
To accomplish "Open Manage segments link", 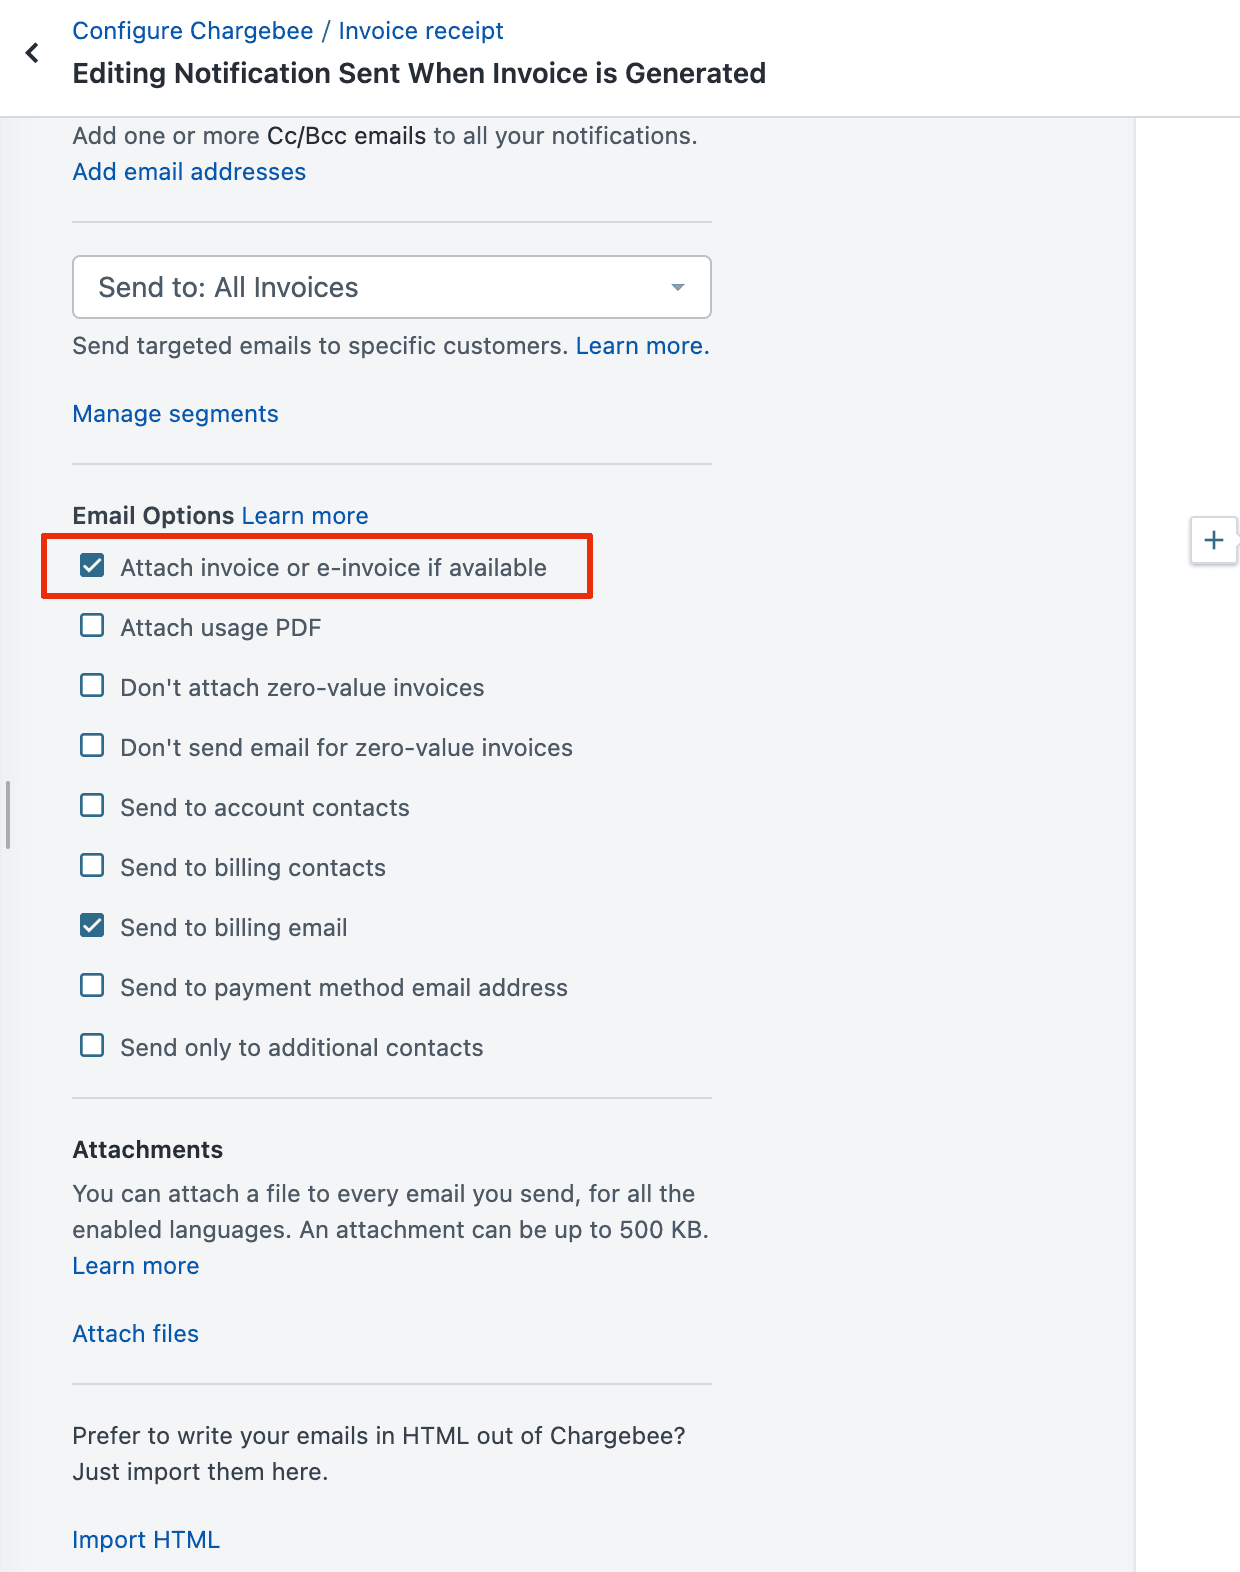I will pyautogui.click(x=175, y=414).
